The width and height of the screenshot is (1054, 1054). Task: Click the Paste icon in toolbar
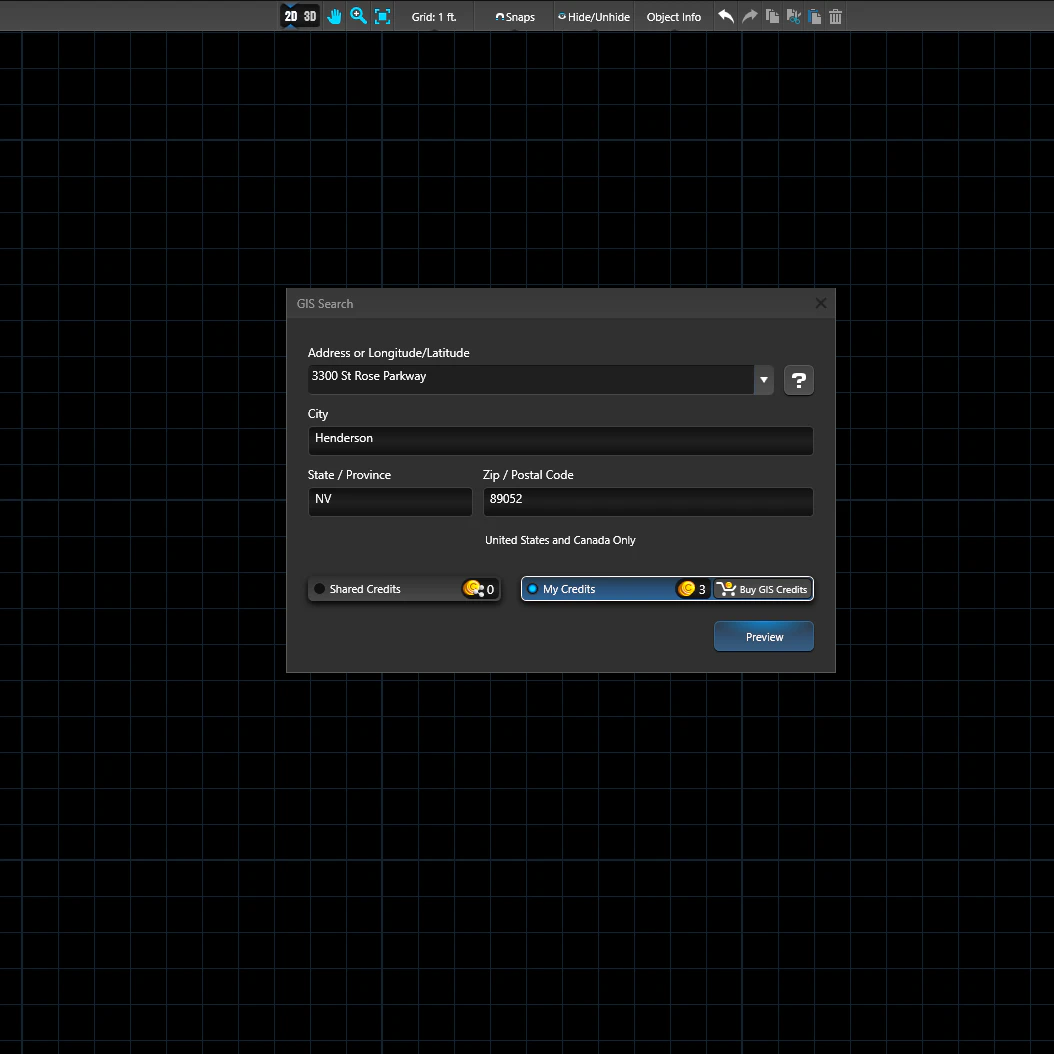pos(815,16)
